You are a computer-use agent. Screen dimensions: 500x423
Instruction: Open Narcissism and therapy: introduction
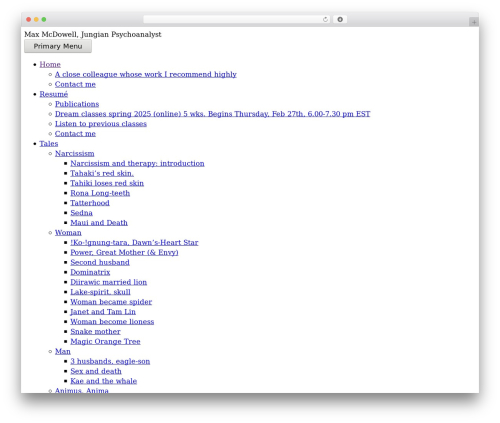(137, 163)
